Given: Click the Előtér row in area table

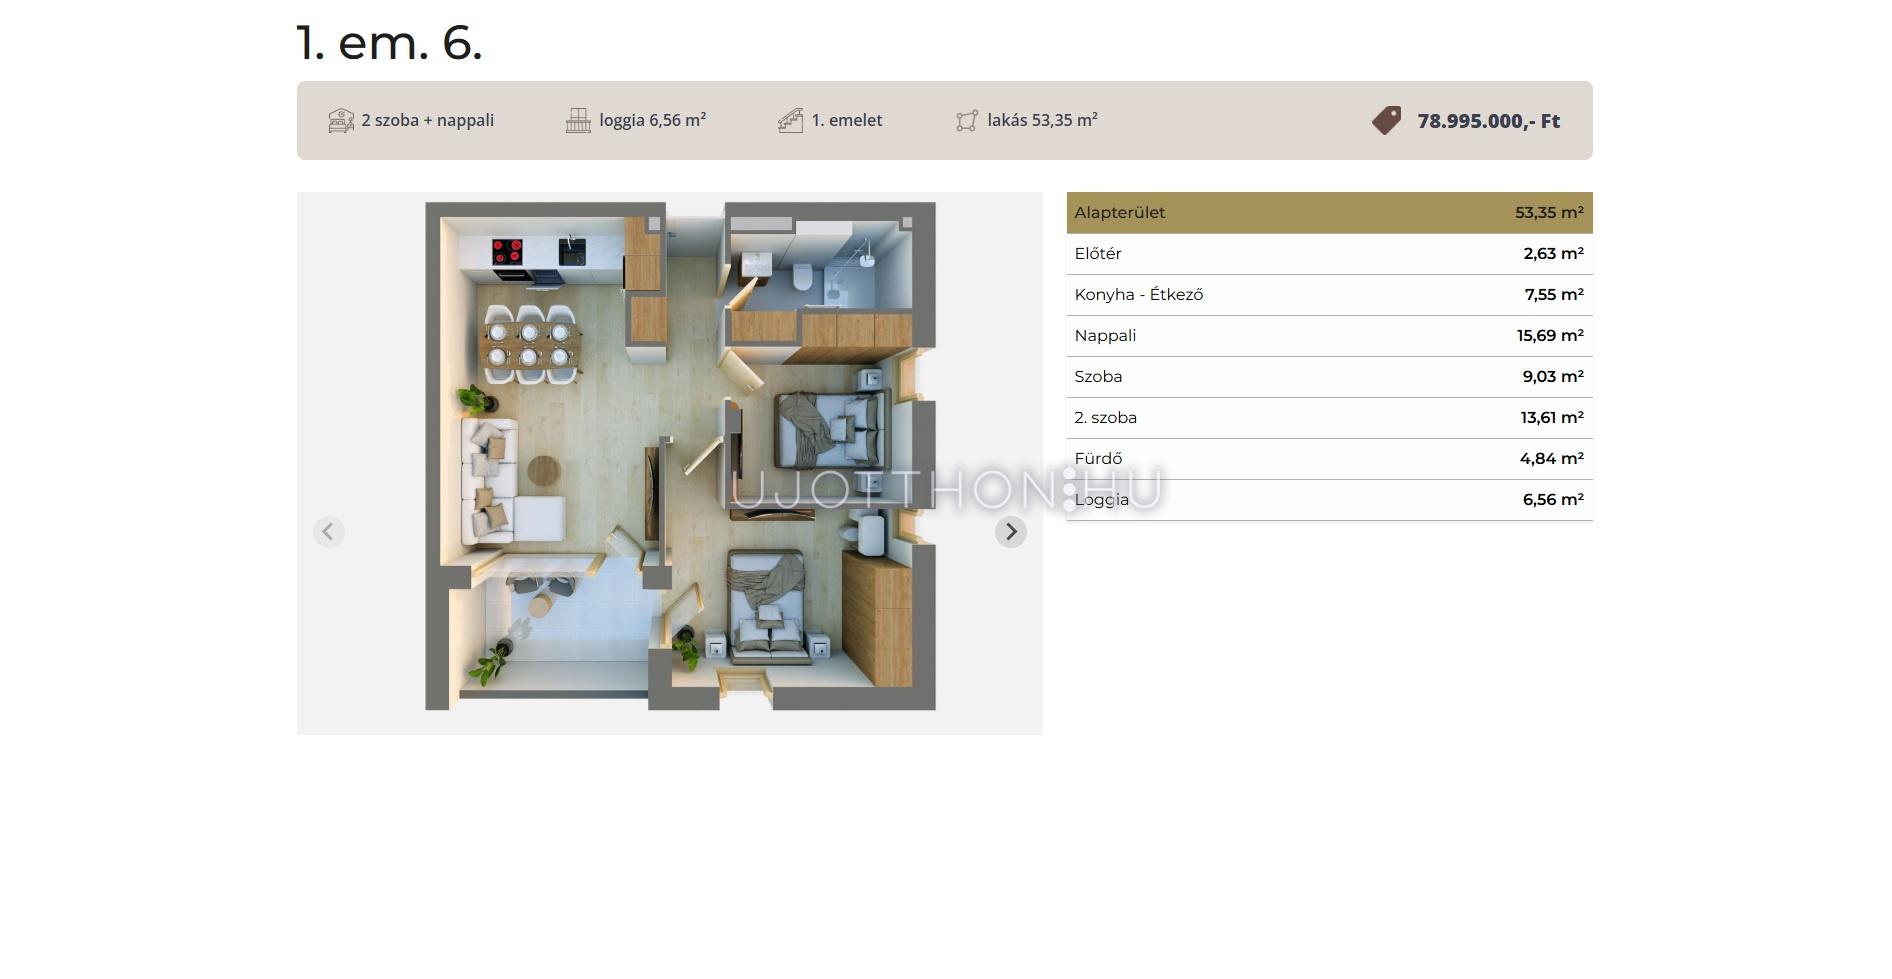Looking at the screenshot, I should (x=1328, y=254).
